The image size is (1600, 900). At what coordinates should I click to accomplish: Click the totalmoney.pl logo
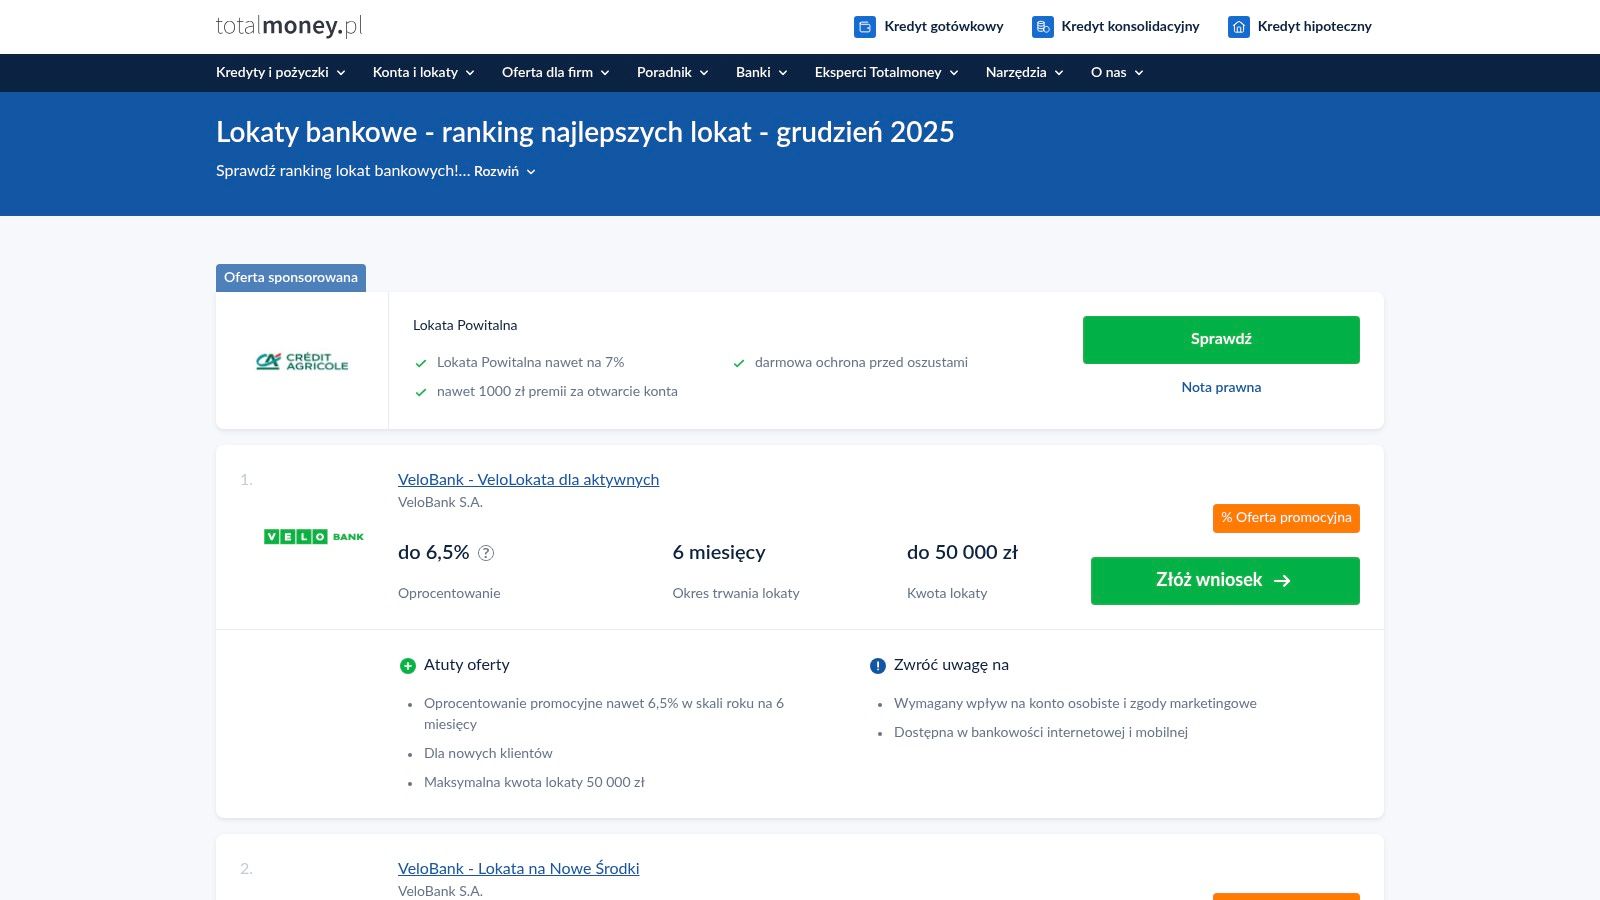289,26
